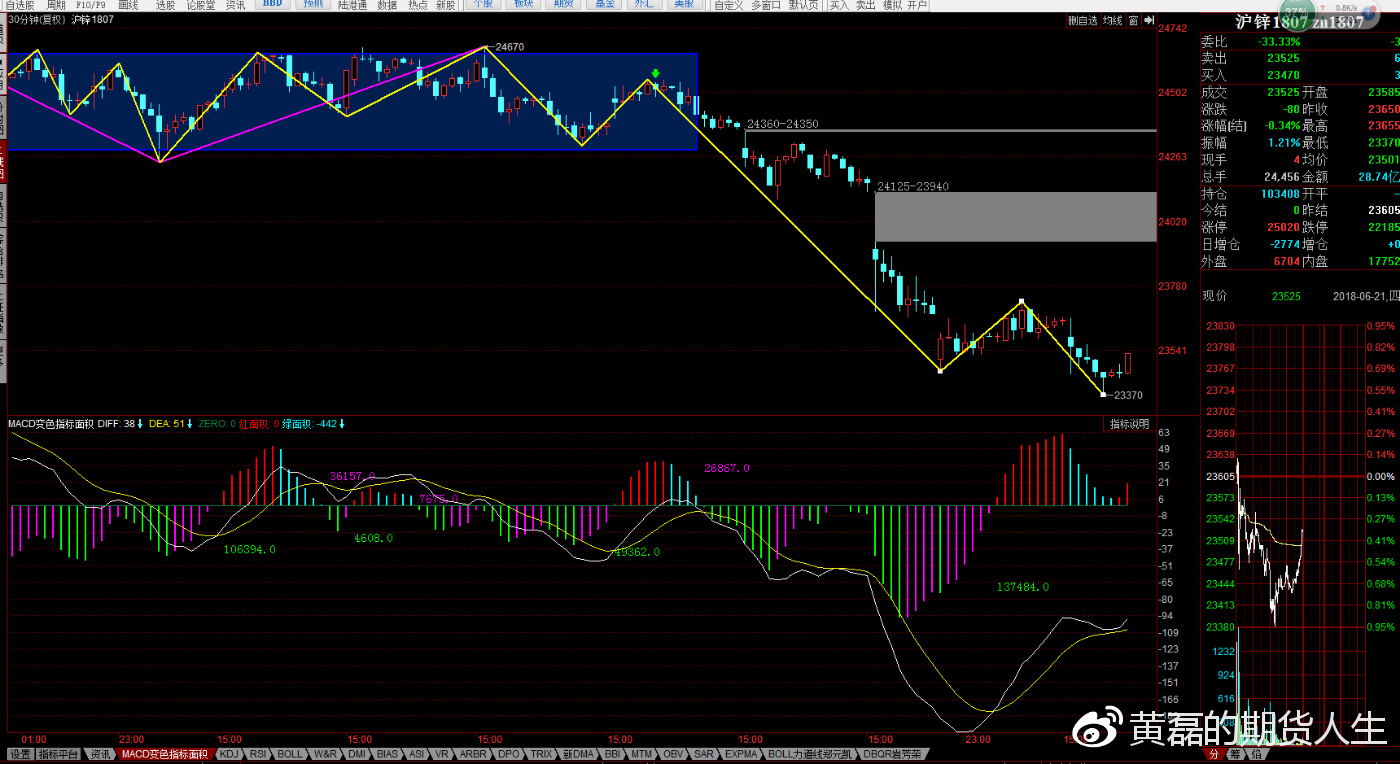The image size is (1400, 764).
Task: Click the DIFF down arrow in MACD header
Action: [x=140, y=424]
